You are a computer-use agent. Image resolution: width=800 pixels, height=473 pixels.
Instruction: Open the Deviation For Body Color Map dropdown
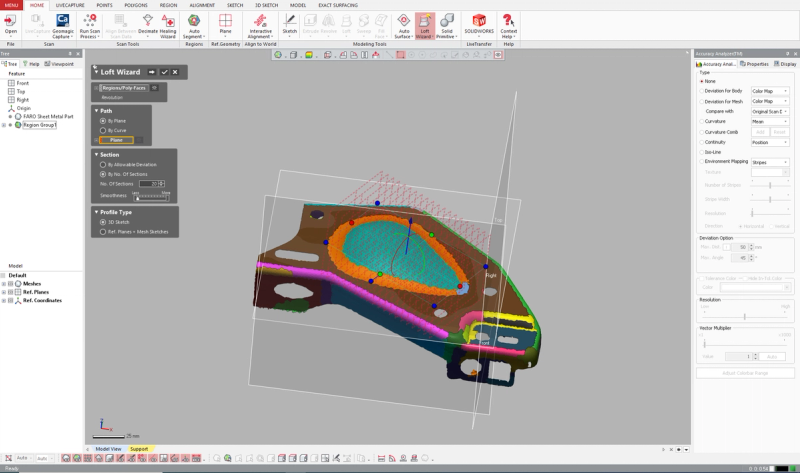click(x=770, y=91)
